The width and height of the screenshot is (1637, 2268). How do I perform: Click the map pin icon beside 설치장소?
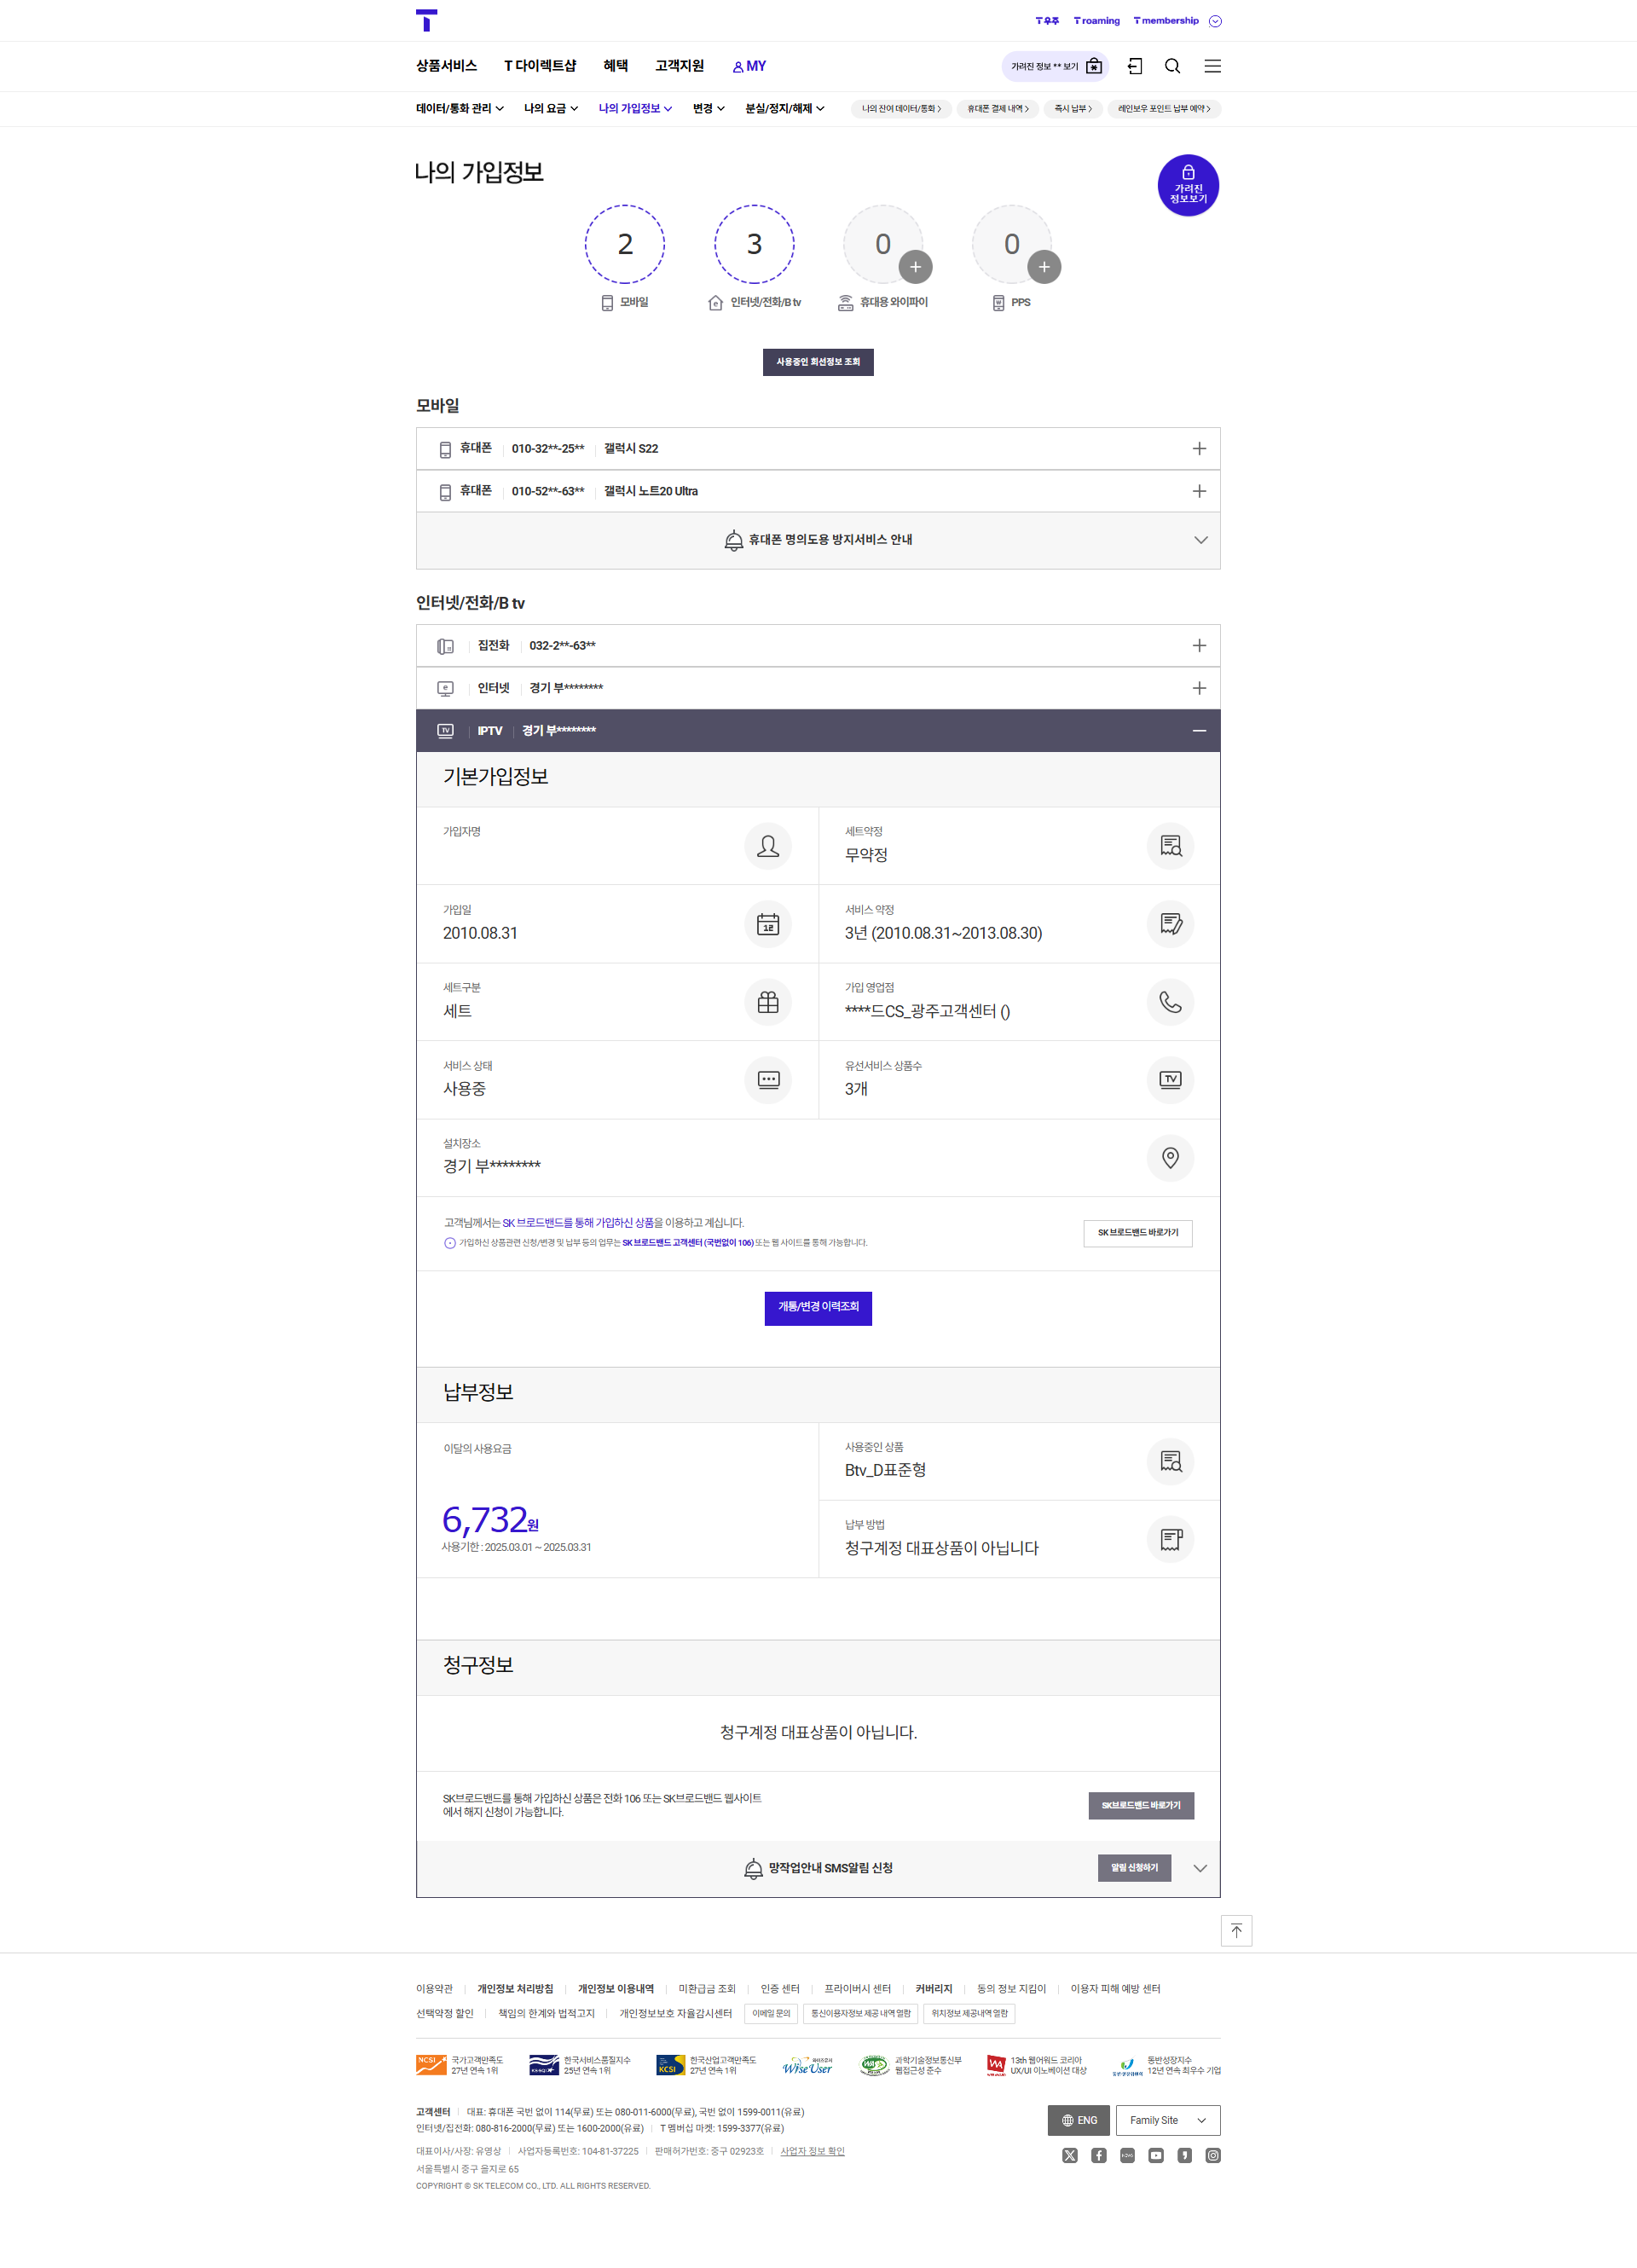point(1170,1157)
